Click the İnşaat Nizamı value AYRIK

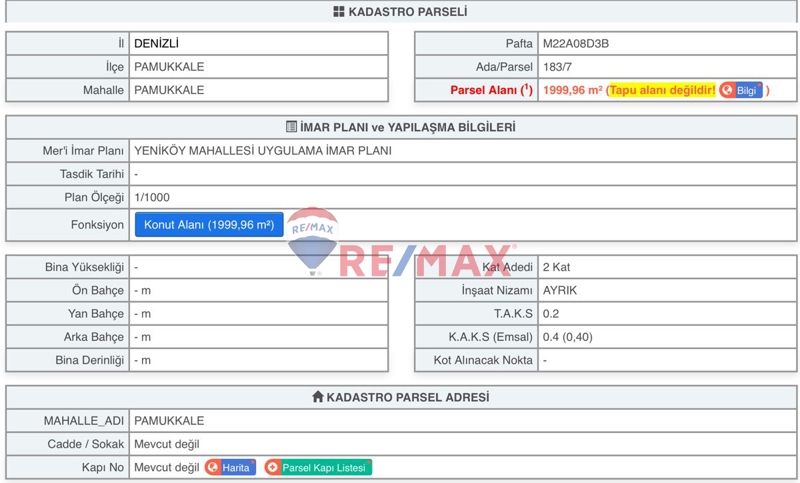[x=560, y=290]
